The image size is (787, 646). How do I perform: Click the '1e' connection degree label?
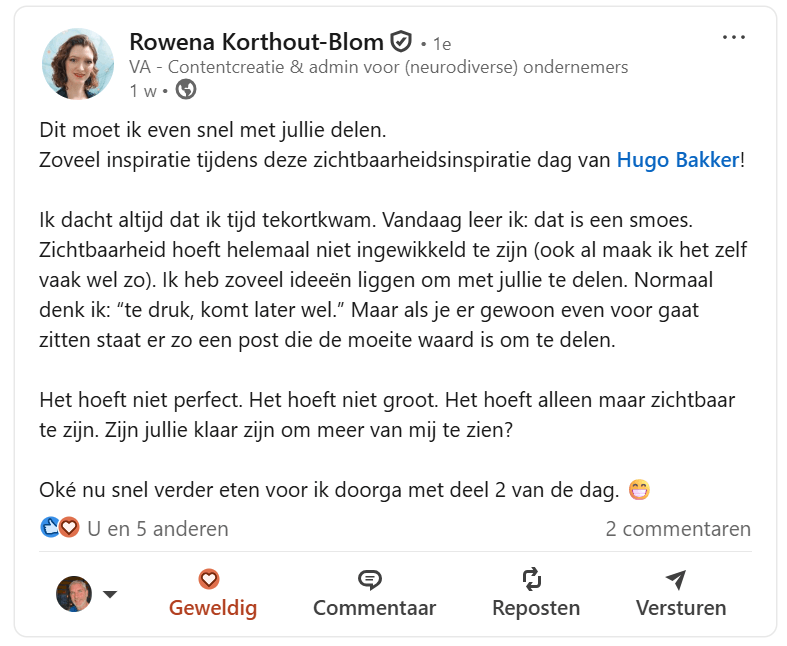tap(441, 44)
